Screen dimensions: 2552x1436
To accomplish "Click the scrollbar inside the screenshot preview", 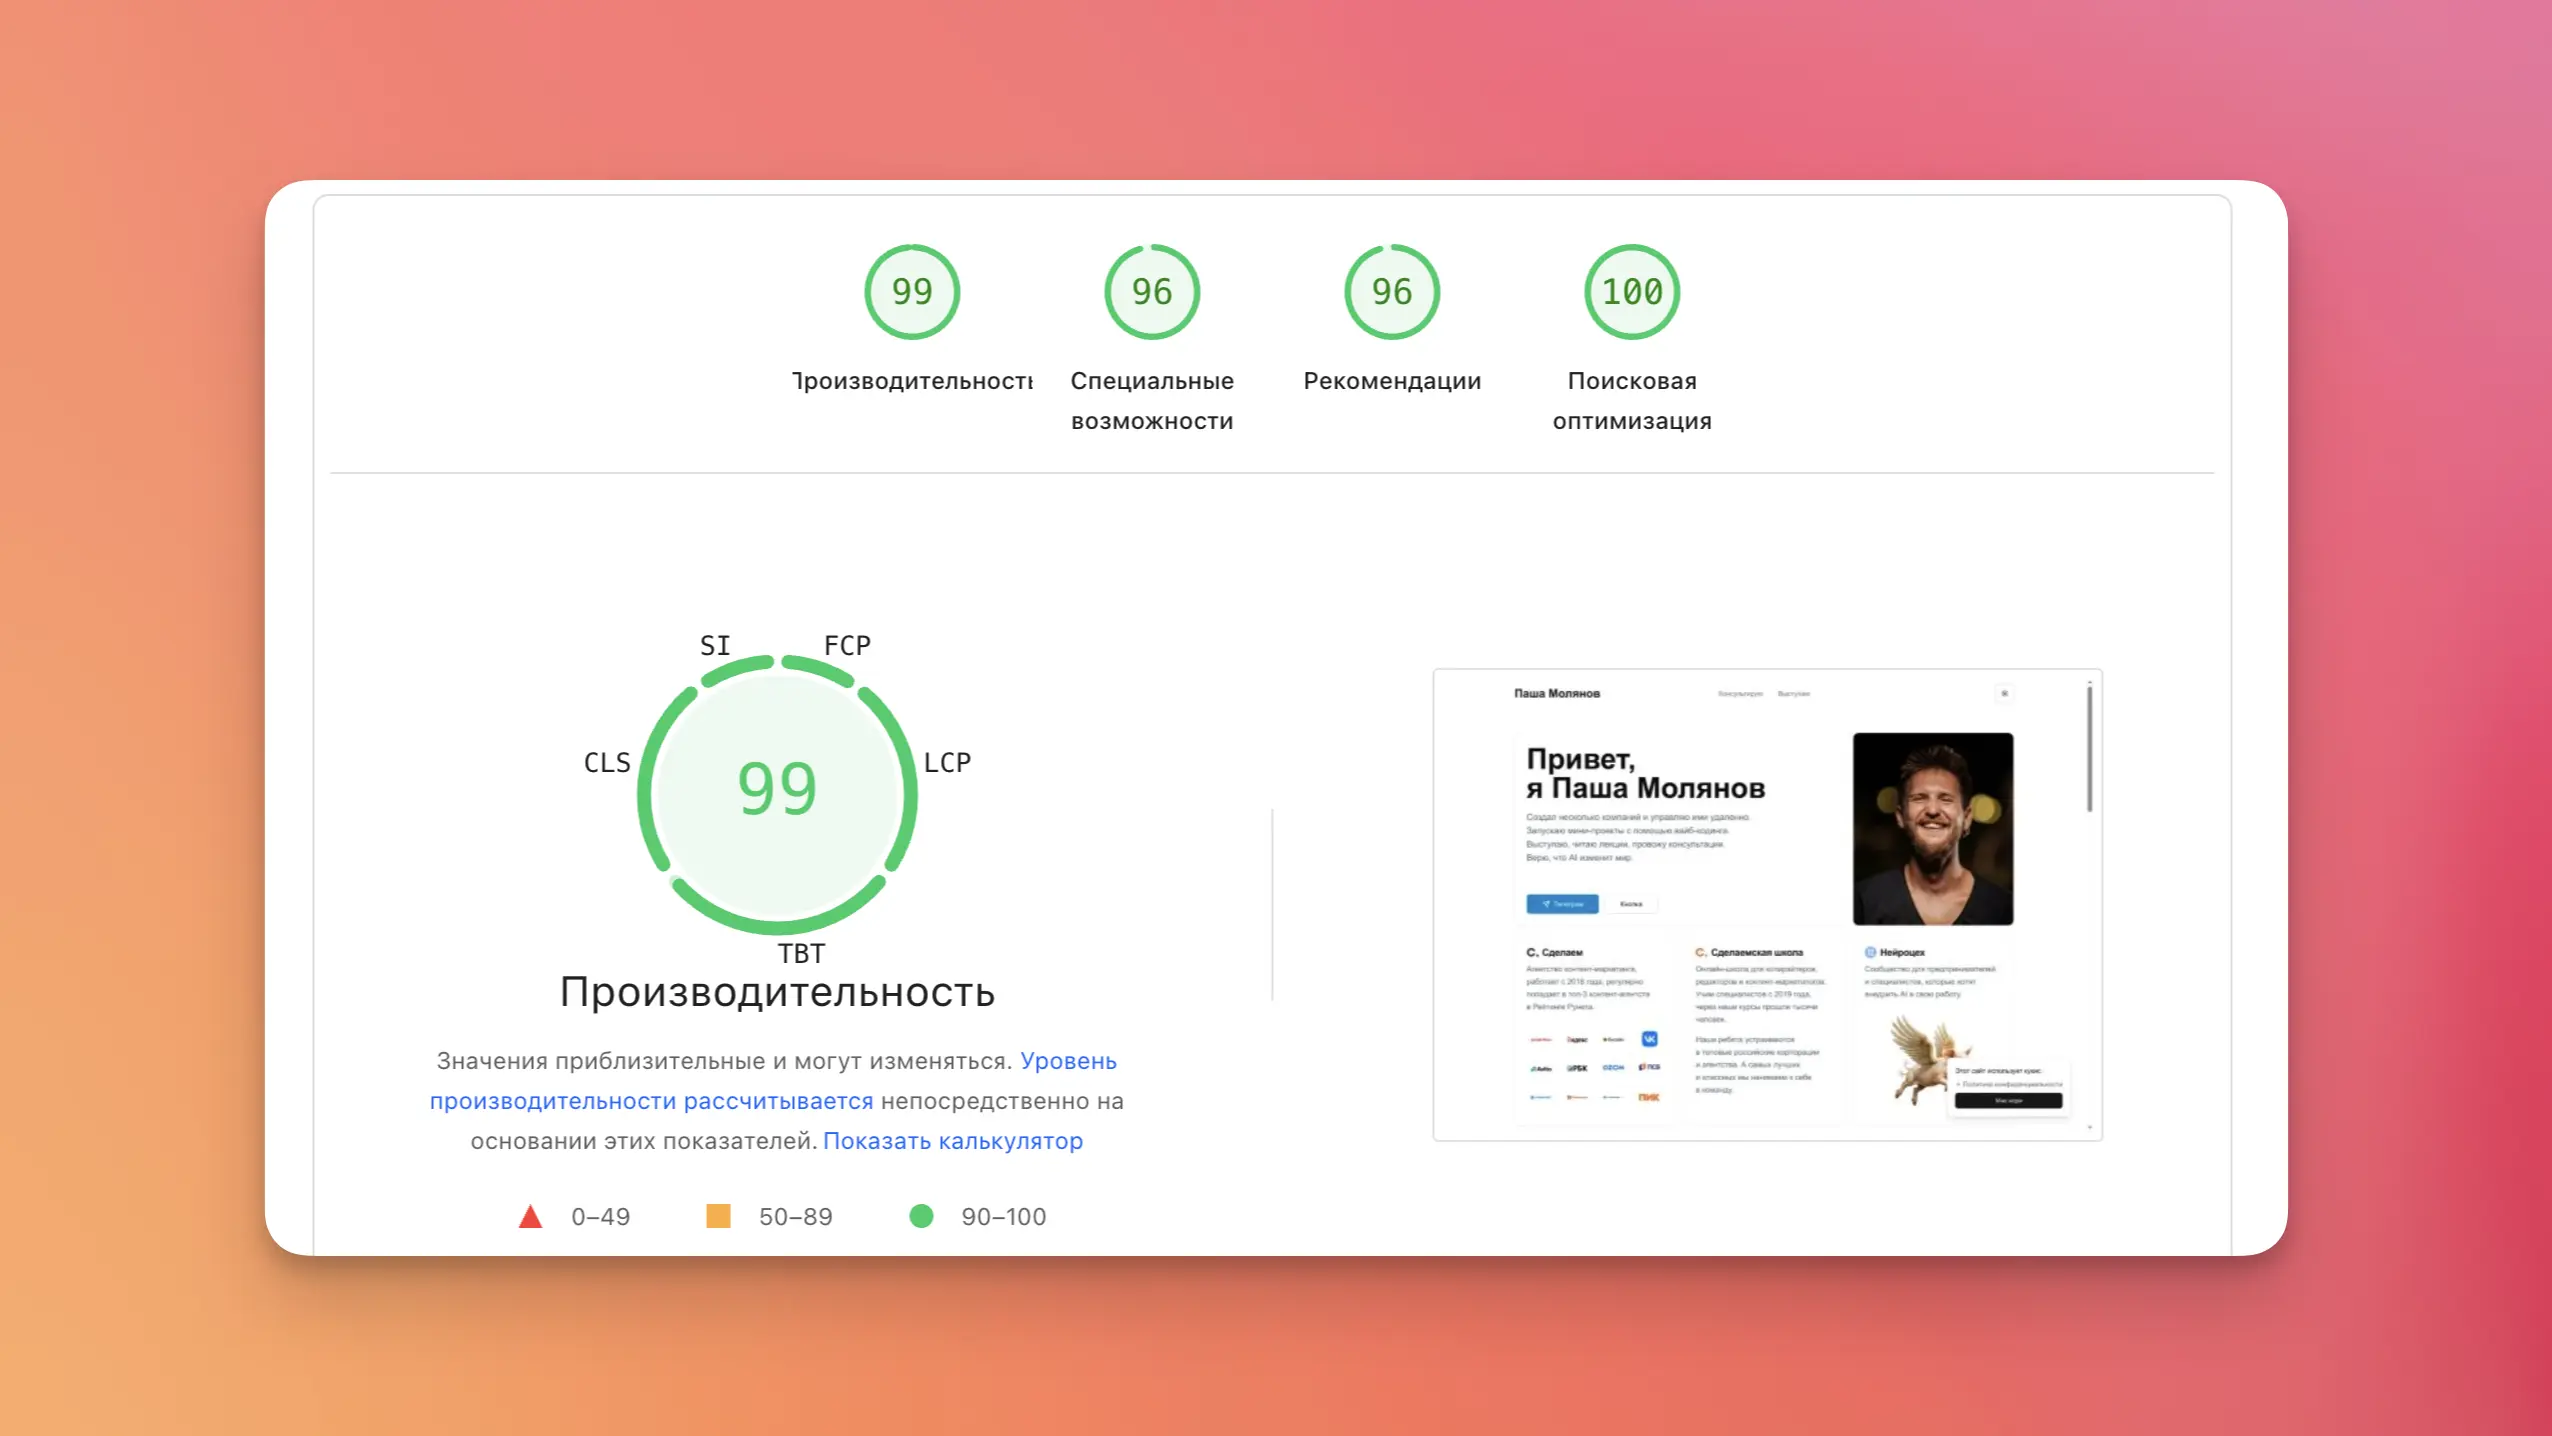I will pos(2089,748).
